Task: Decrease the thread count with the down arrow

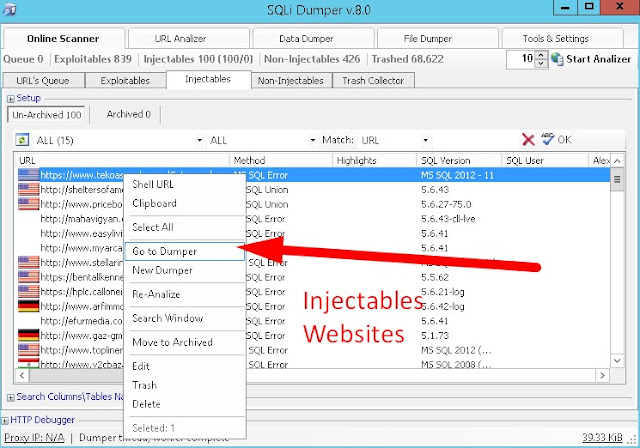Action: tap(541, 63)
